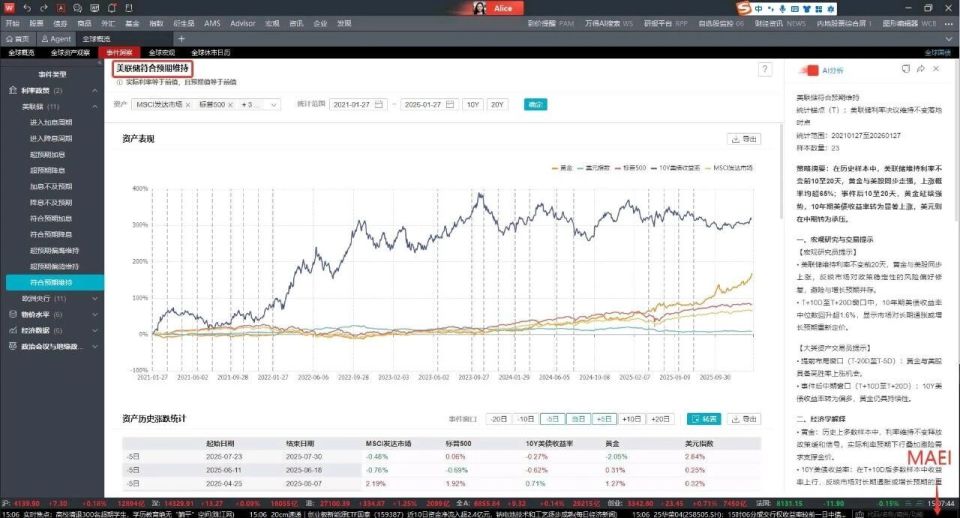This screenshot has height=518, width=960.
Task: Open the asset selection dropdown arrow
Action: (273, 105)
